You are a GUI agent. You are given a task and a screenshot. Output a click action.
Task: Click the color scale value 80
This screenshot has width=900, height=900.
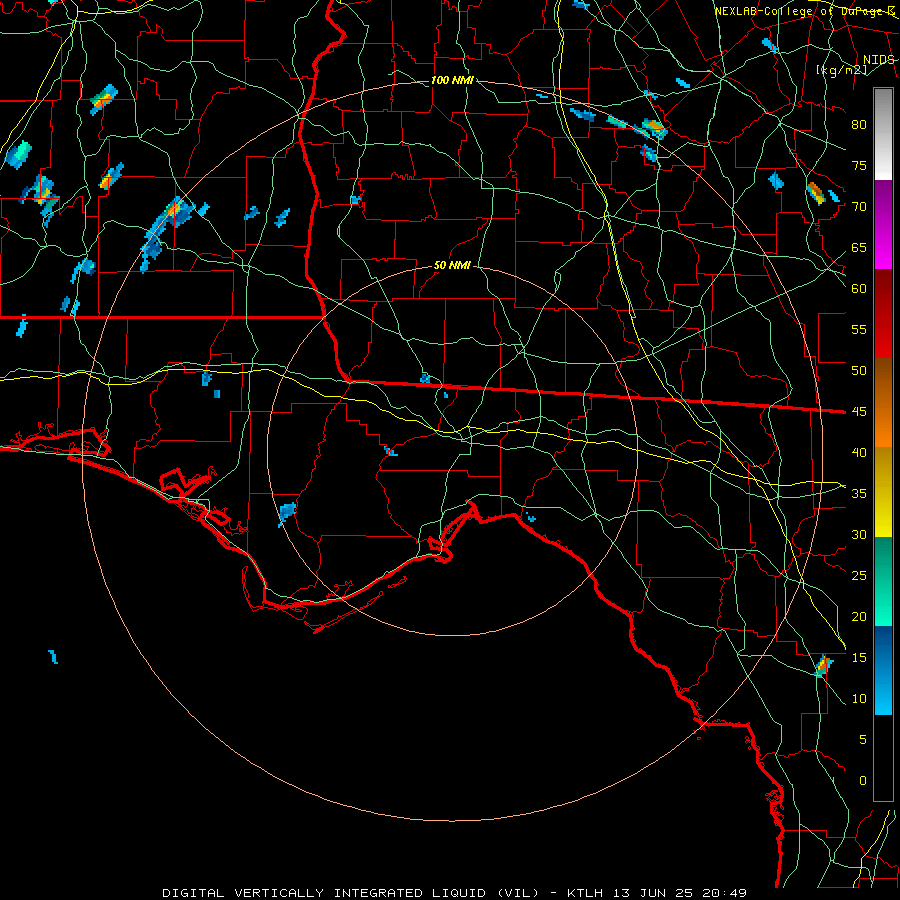pos(859,125)
